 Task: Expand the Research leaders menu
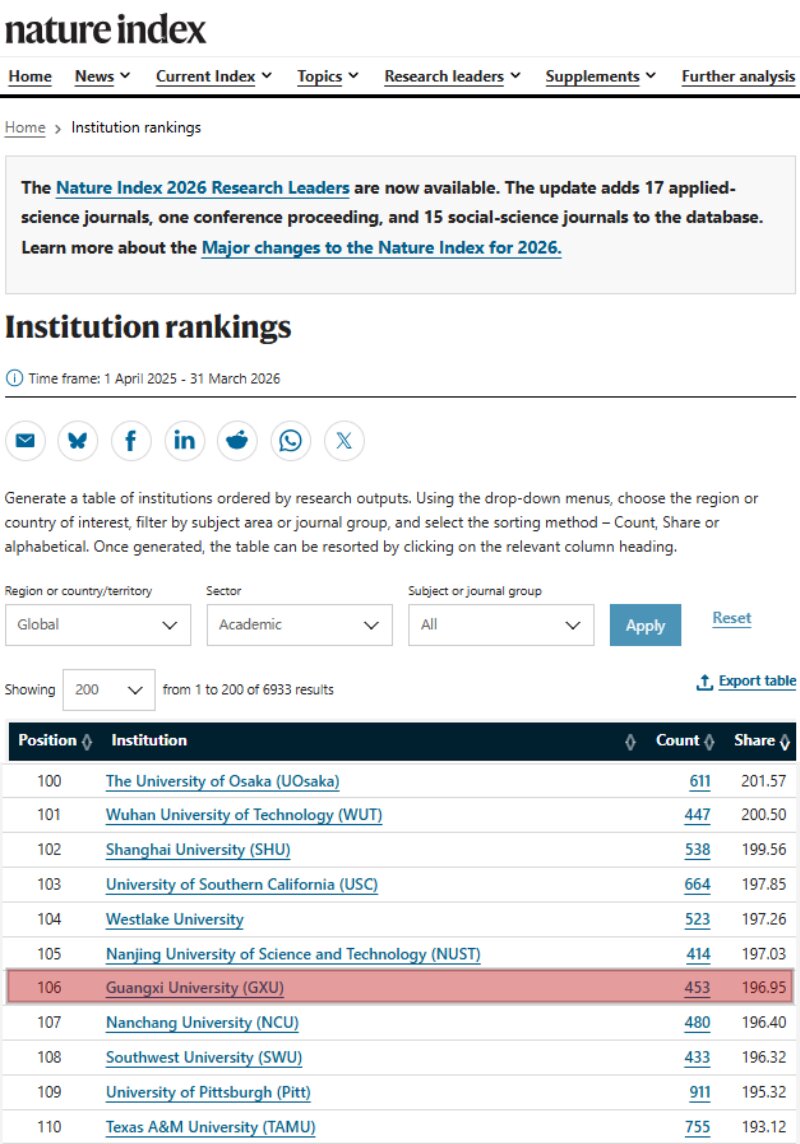(x=452, y=76)
